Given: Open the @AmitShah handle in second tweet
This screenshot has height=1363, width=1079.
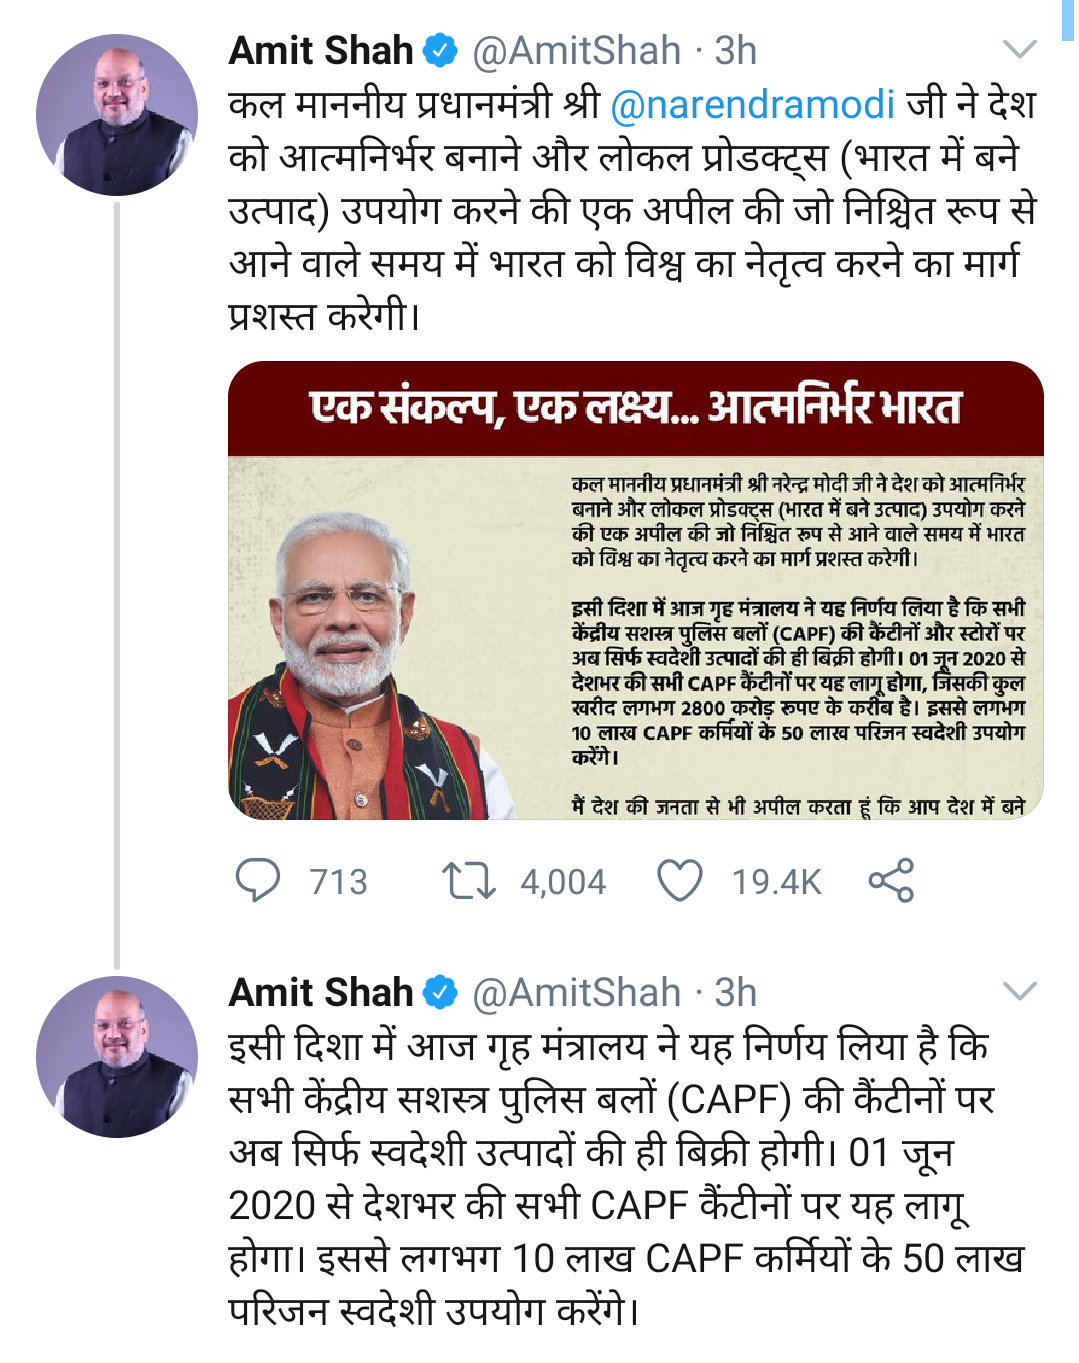Looking at the screenshot, I should (x=576, y=992).
